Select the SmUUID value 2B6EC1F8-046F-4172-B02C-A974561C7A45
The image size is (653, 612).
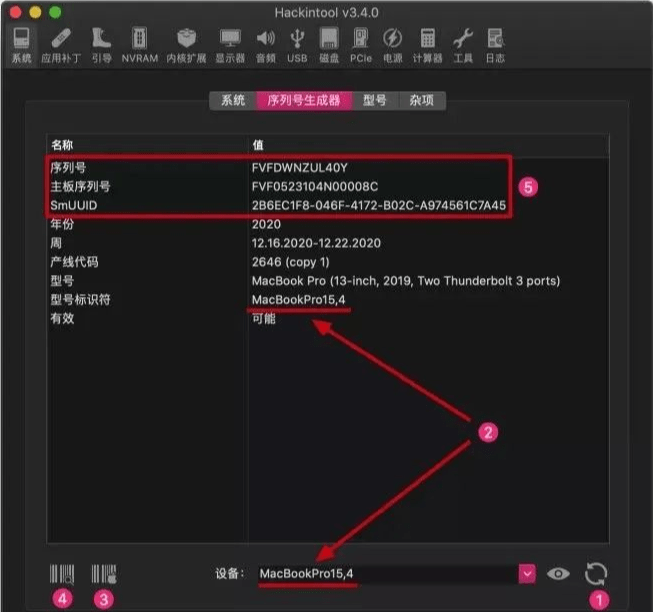[379, 205]
